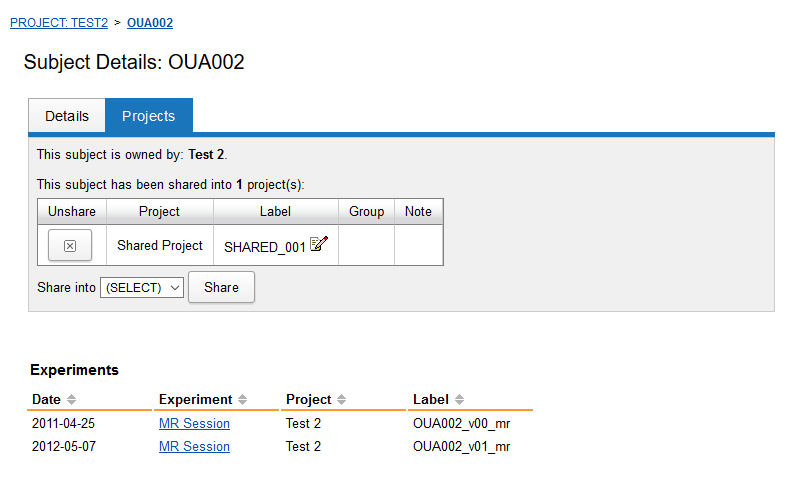Screen dimensions: 787x478
Task: Click the OUA002_v00_mr label cell
Action: coord(461,423)
